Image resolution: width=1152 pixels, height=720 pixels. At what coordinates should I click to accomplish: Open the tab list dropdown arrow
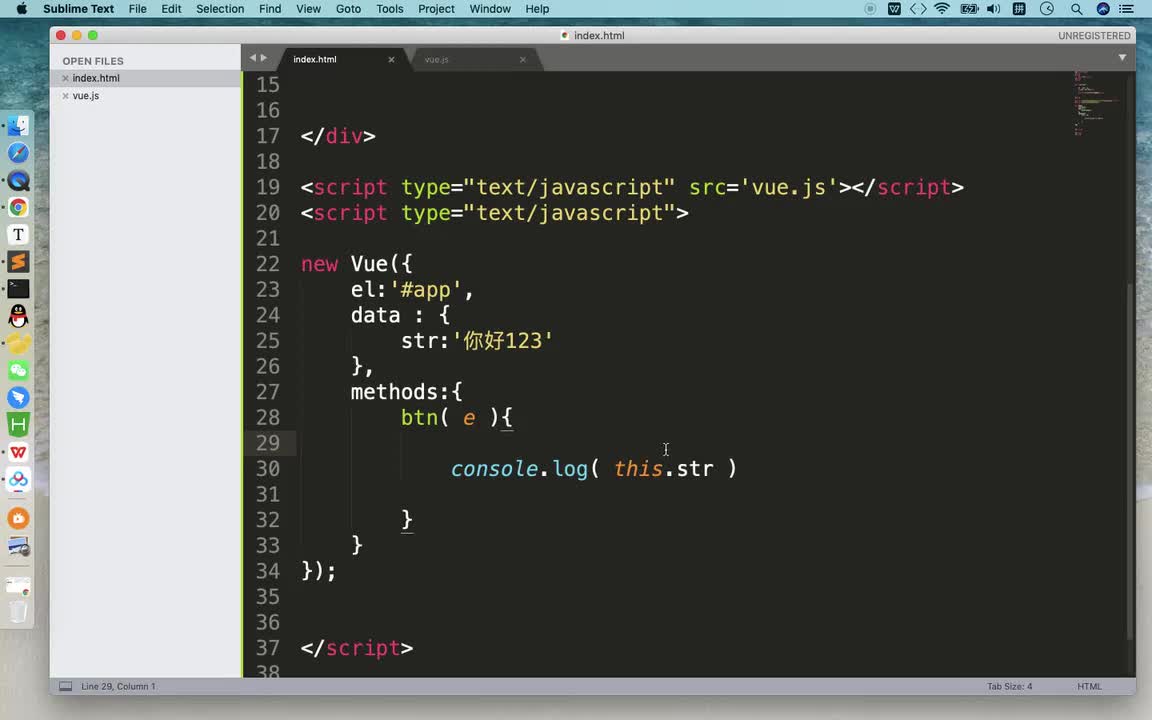[1122, 57]
